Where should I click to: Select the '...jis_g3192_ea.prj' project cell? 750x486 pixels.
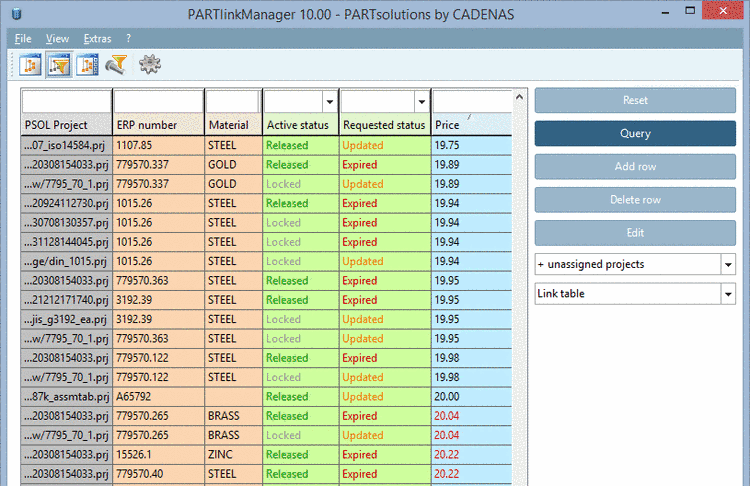click(x=66, y=320)
